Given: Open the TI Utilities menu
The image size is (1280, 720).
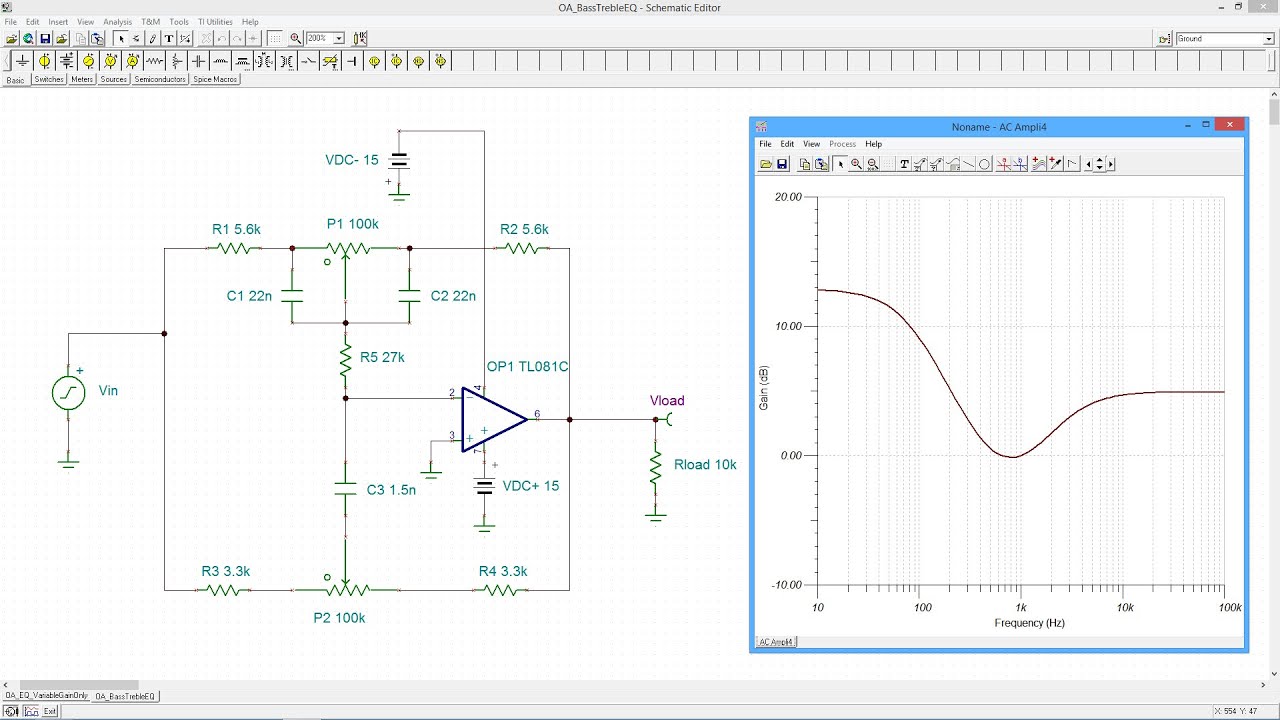Looking at the screenshot, I should coord(215,22).
